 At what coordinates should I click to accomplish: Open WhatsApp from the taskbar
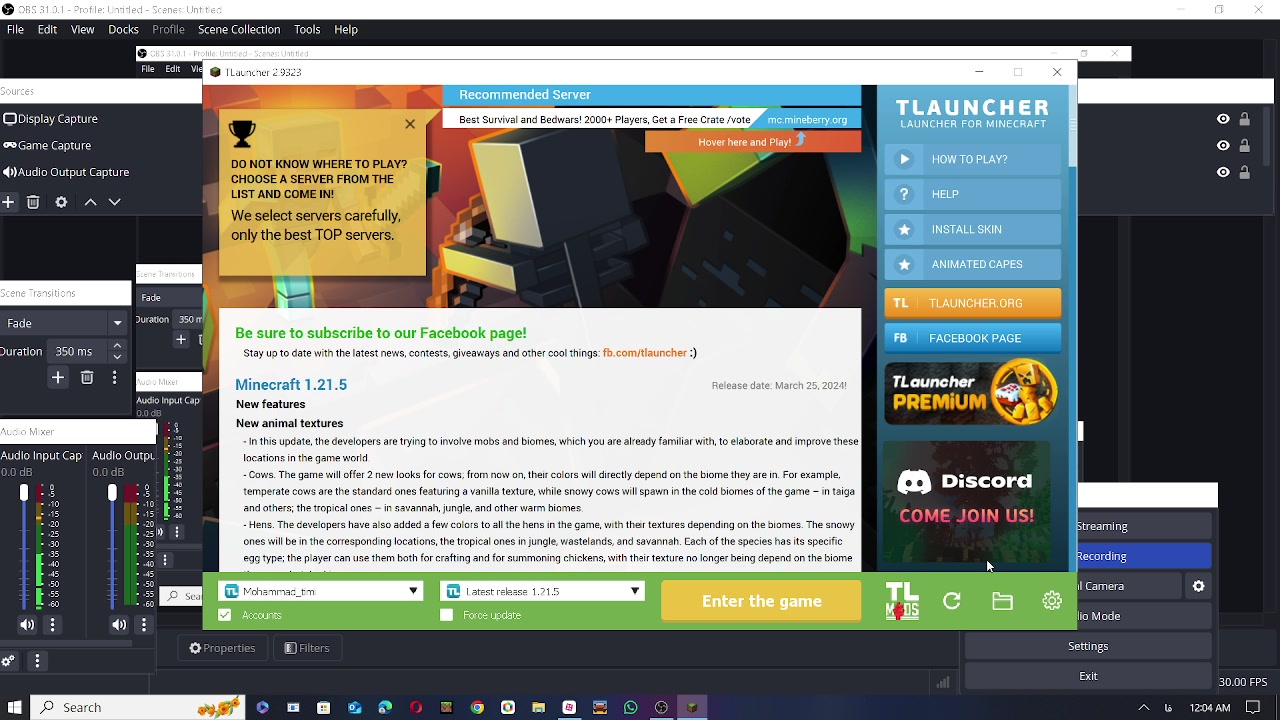click(x=630, y=708)
